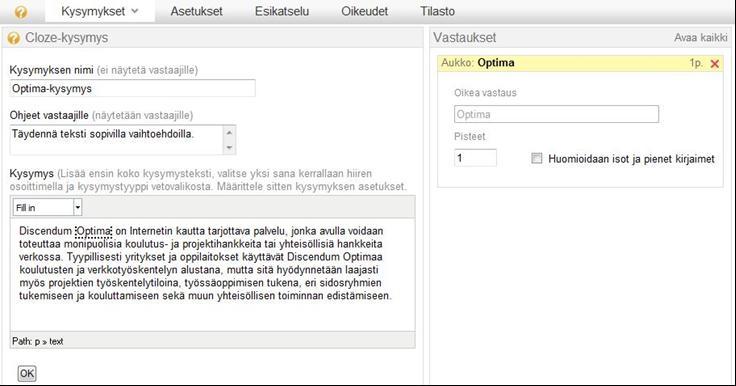Click the Avaa kaikki link
The image size is (736, 386).
700,38
